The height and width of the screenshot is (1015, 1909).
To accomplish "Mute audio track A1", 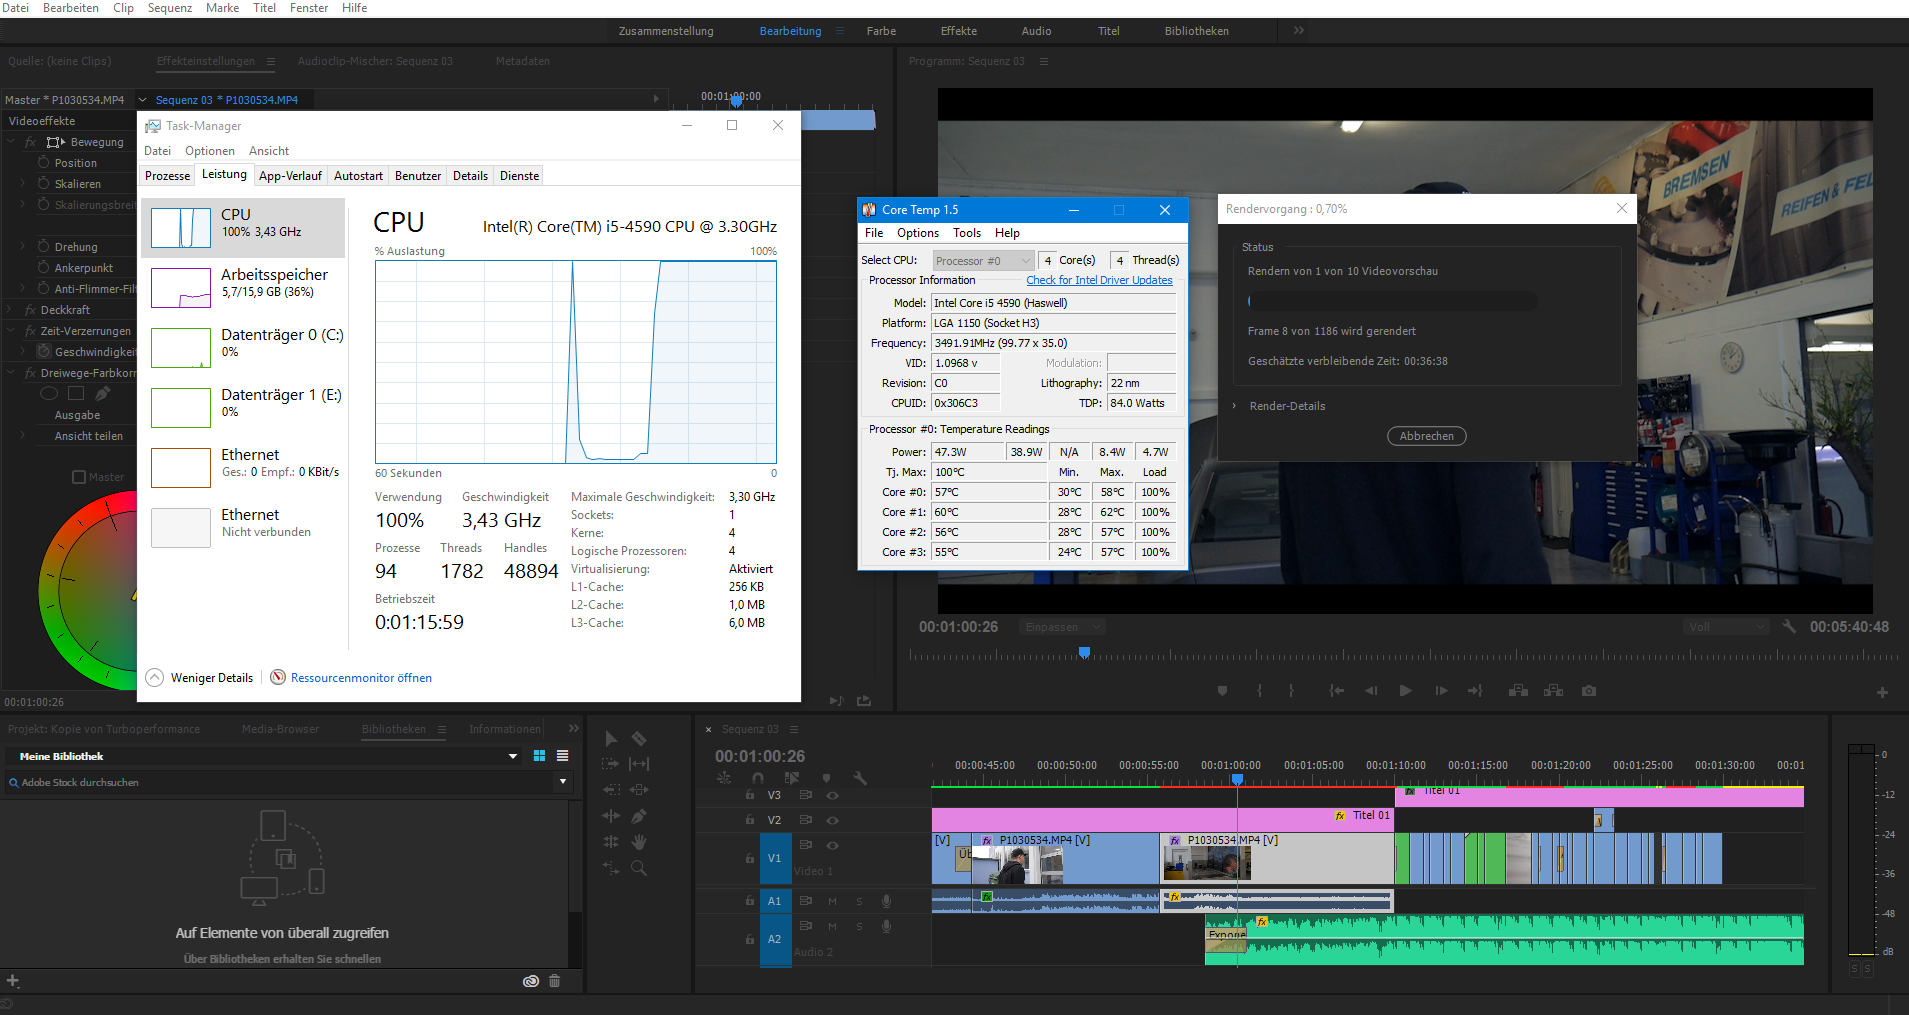I will point(832,901).
